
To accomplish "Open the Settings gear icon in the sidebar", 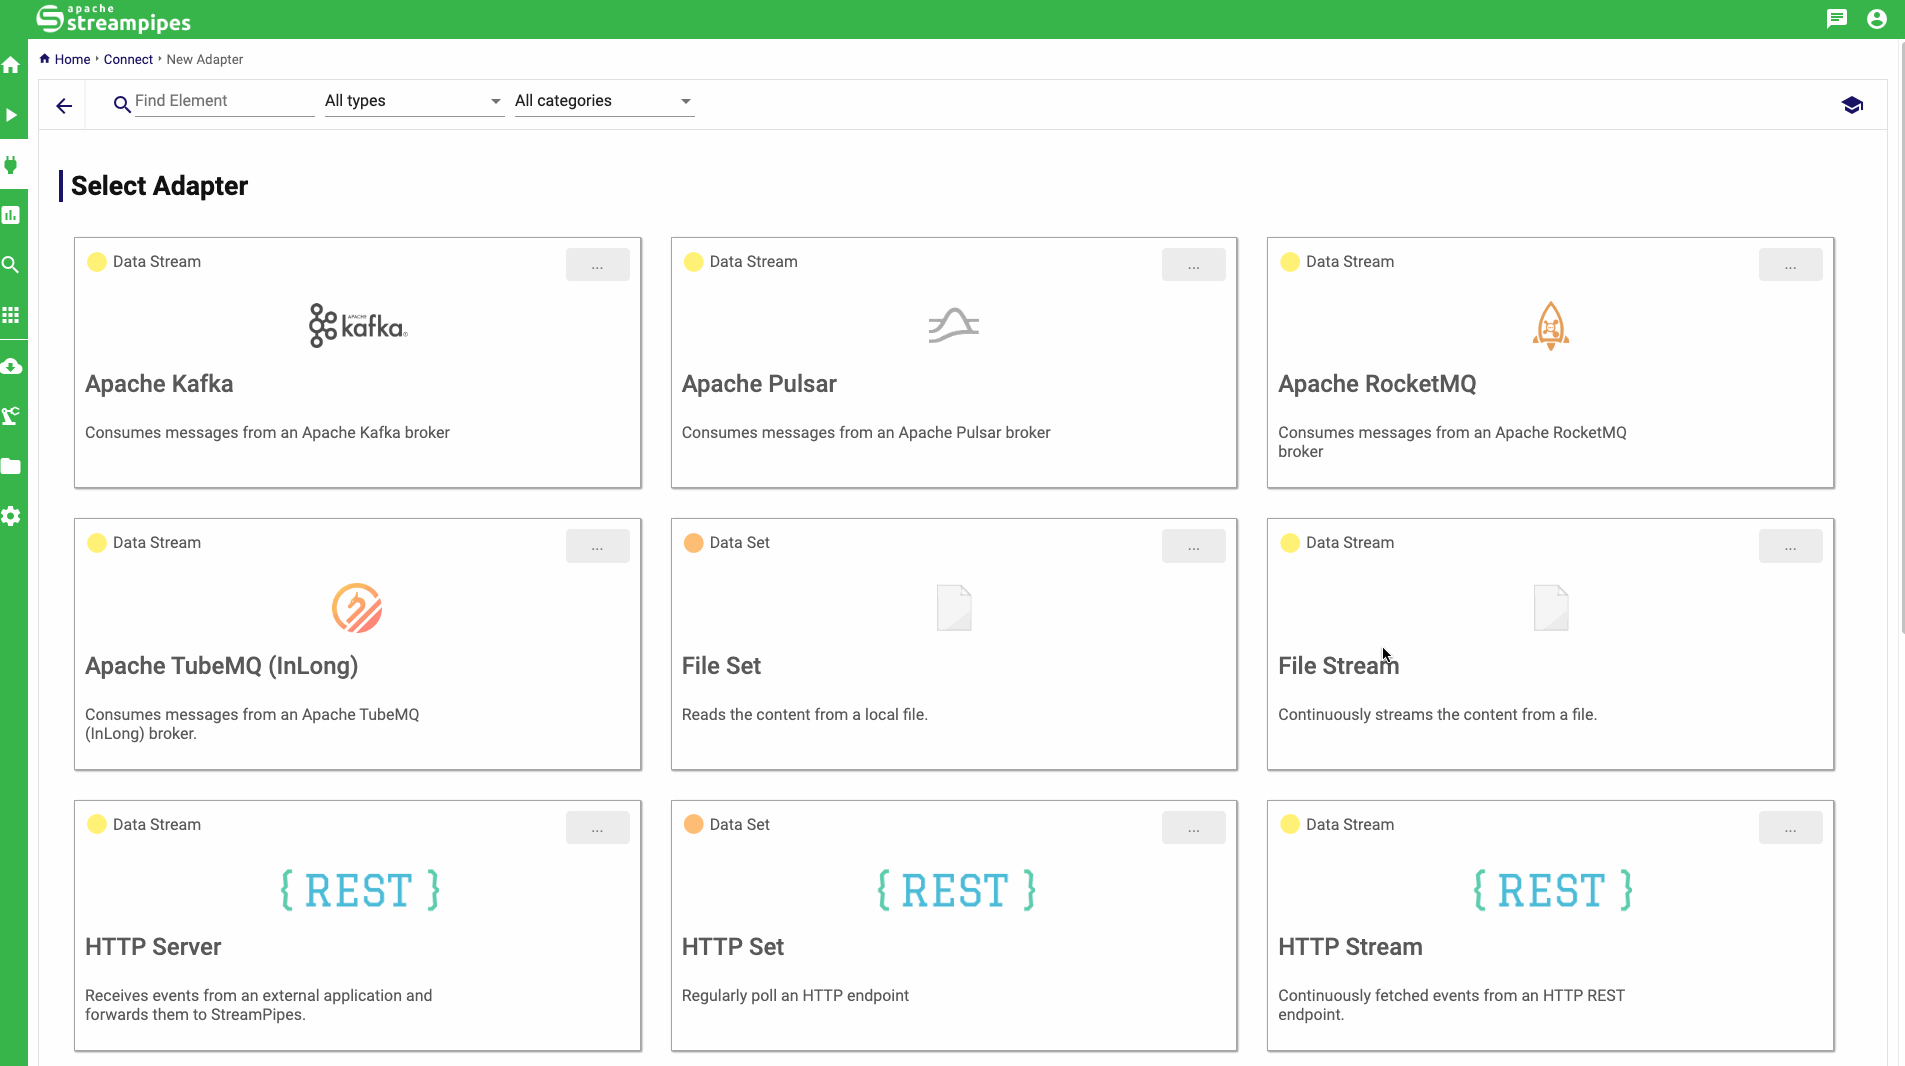I will pos(11,516).
